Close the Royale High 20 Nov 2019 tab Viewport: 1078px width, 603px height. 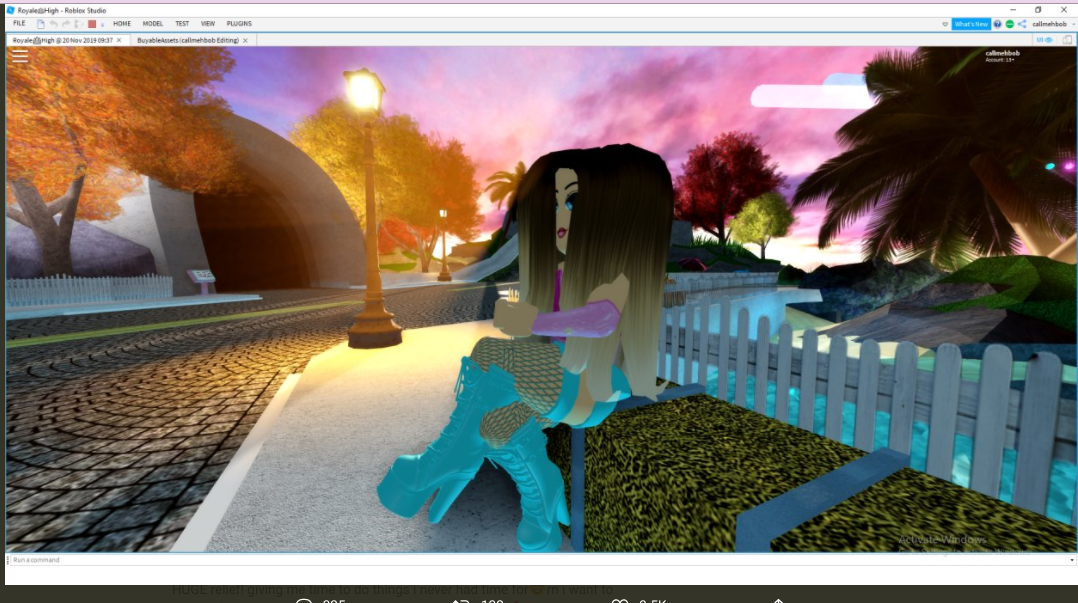[119, 41]
